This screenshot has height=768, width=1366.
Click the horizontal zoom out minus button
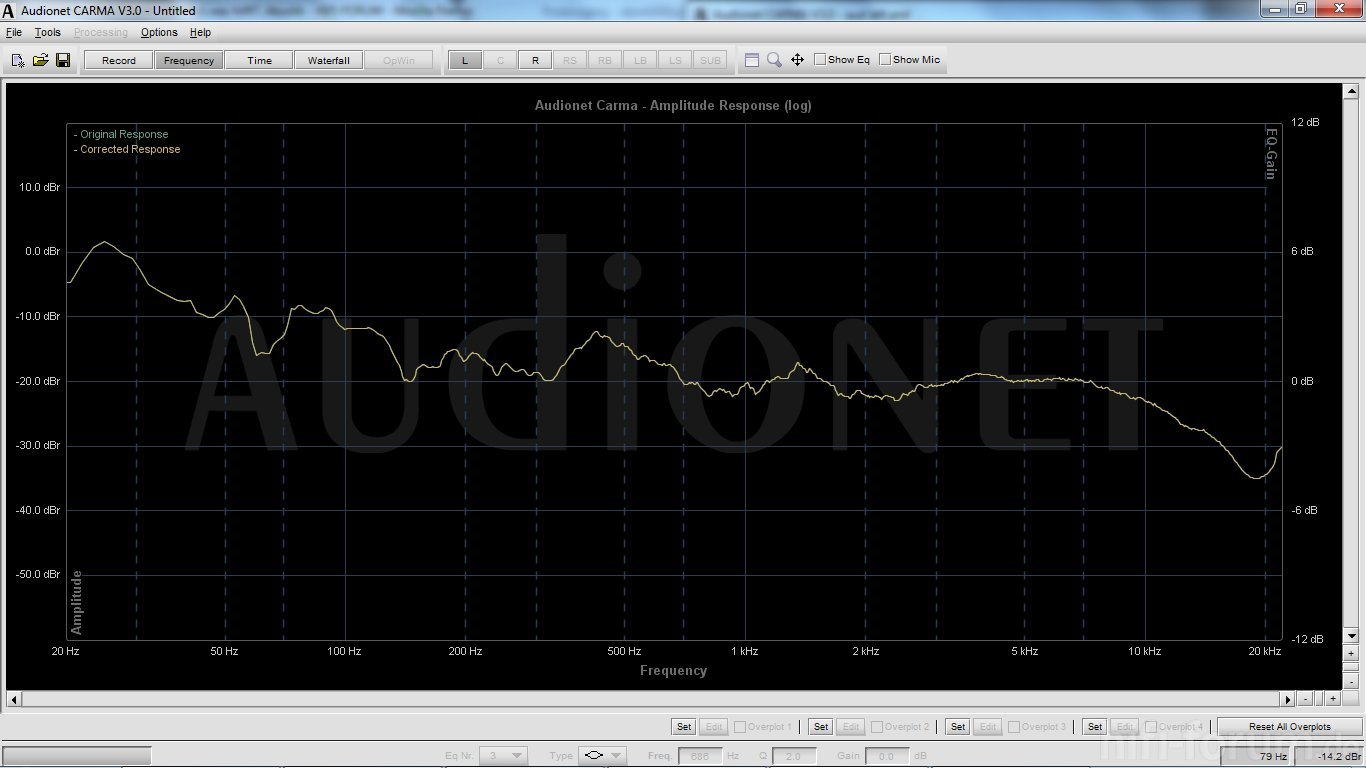pos(1306,699)
